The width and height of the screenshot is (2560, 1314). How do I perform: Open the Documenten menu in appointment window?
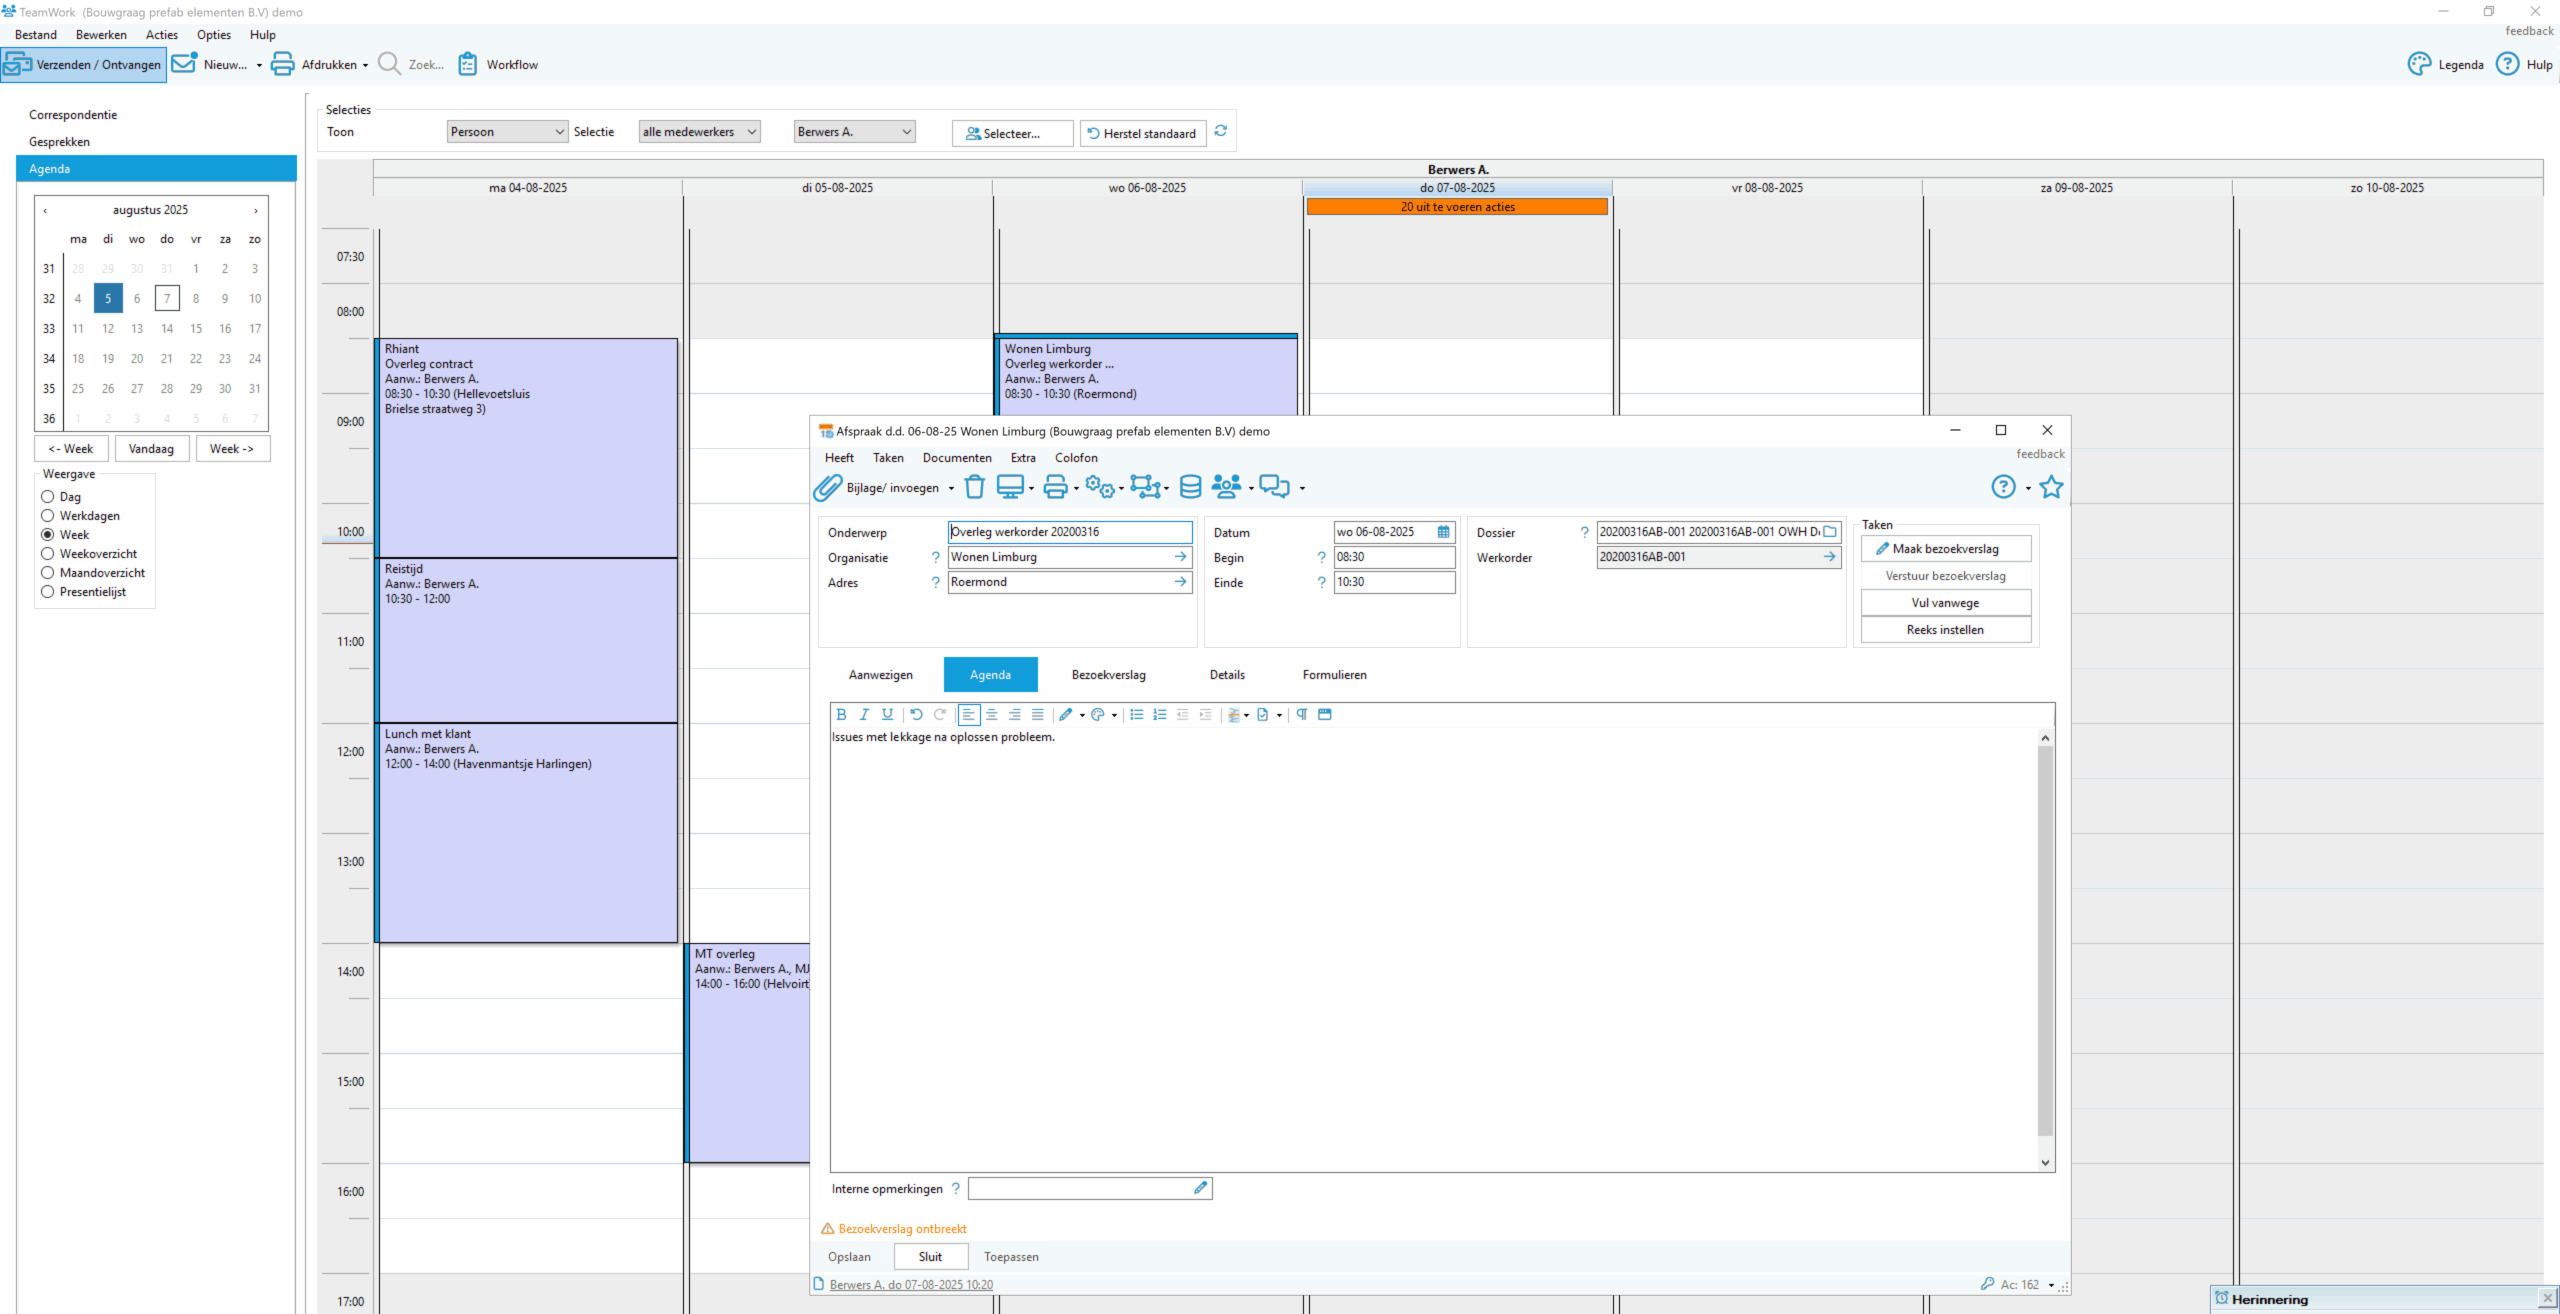957,458
